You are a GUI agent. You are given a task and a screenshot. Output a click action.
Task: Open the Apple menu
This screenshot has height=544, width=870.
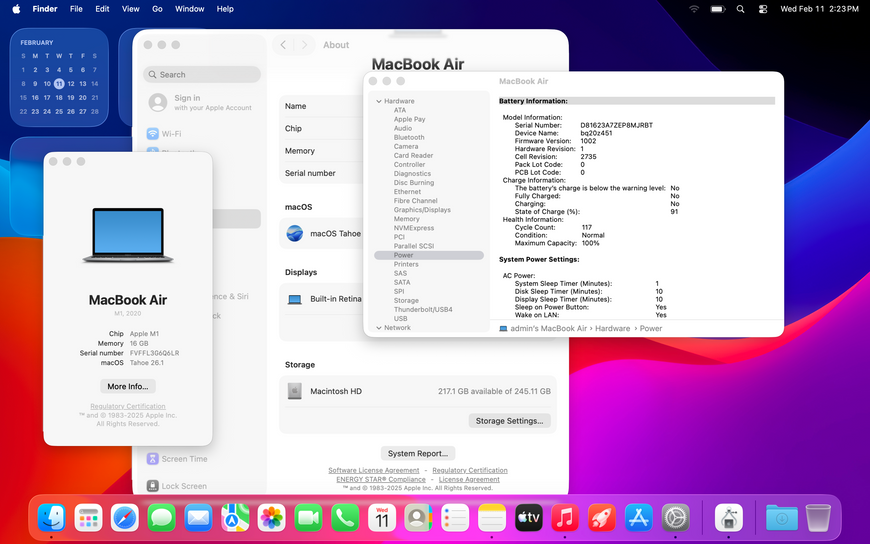(16, 9)
